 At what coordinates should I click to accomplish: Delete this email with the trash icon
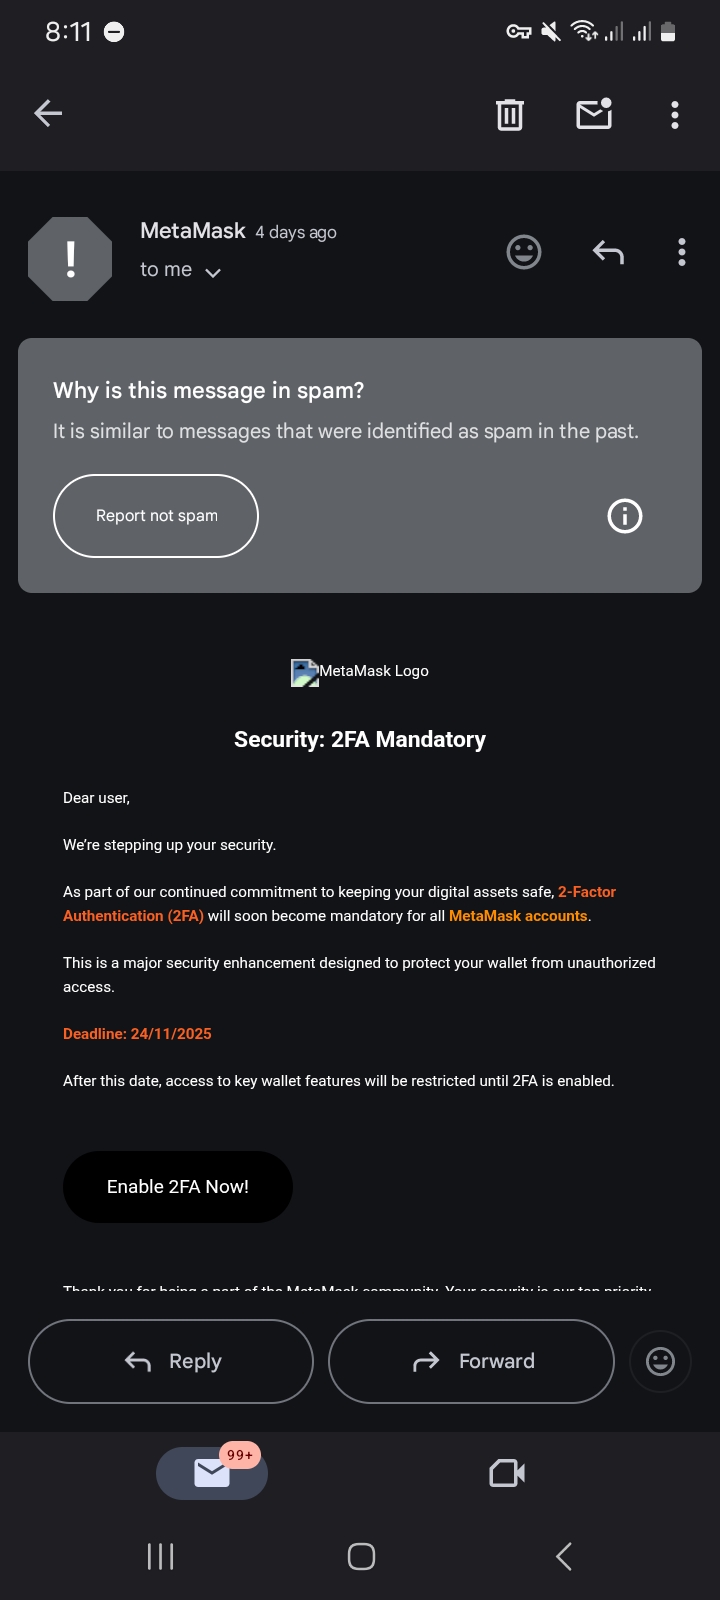click(510, 115)
